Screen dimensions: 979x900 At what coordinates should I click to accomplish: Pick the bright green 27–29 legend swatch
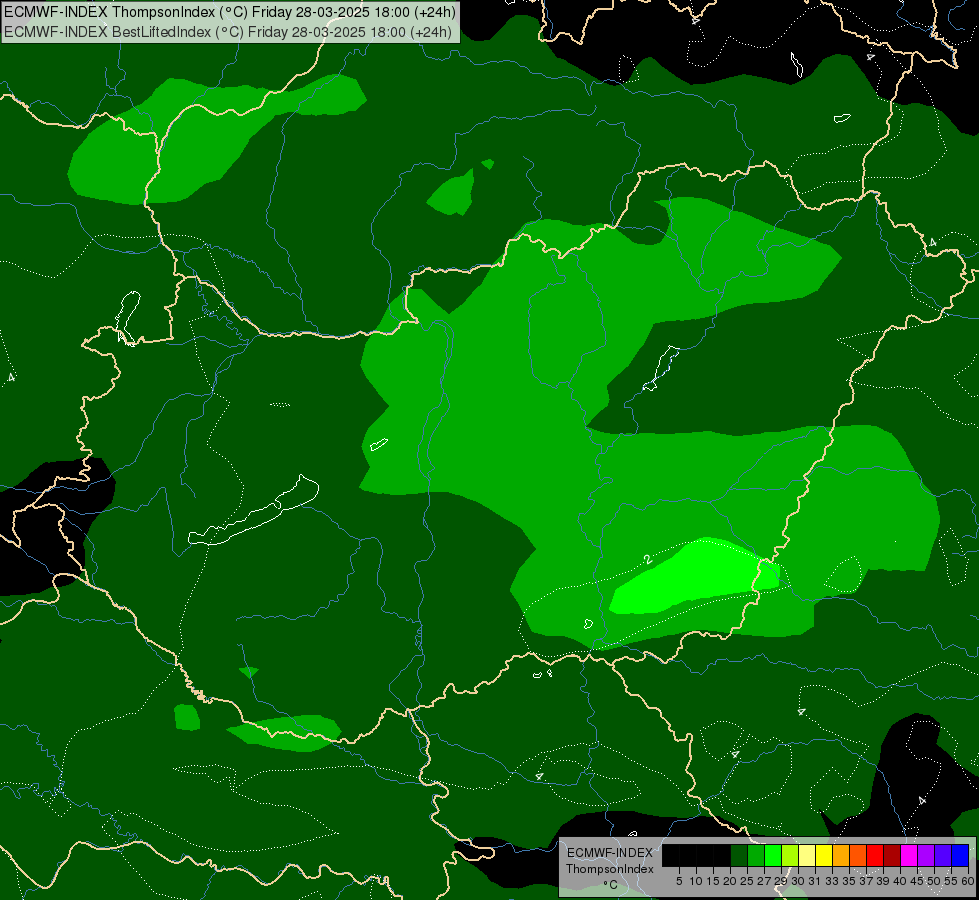tap(773, 855)
